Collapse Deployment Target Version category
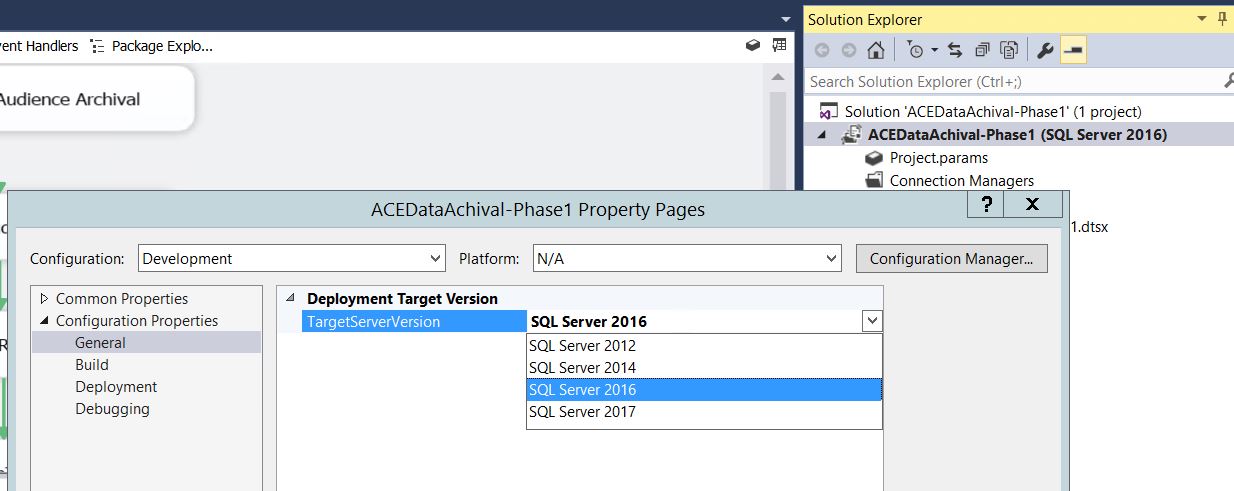The width and height of the screenshot is (1234, 491). coord(290,298)
